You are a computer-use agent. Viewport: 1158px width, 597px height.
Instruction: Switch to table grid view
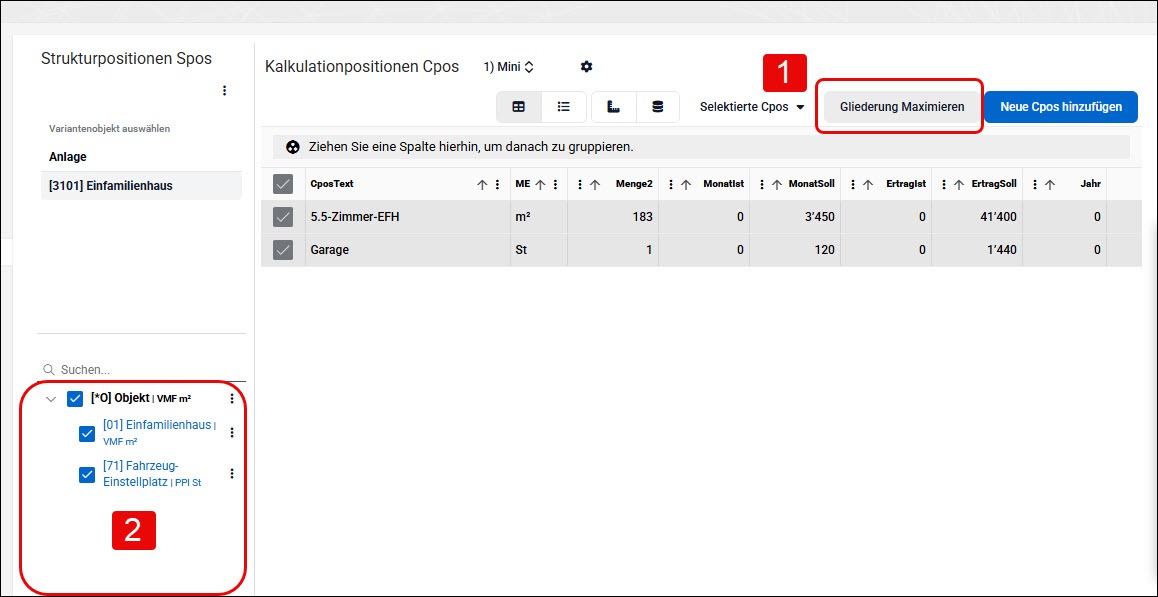point(519,107)
